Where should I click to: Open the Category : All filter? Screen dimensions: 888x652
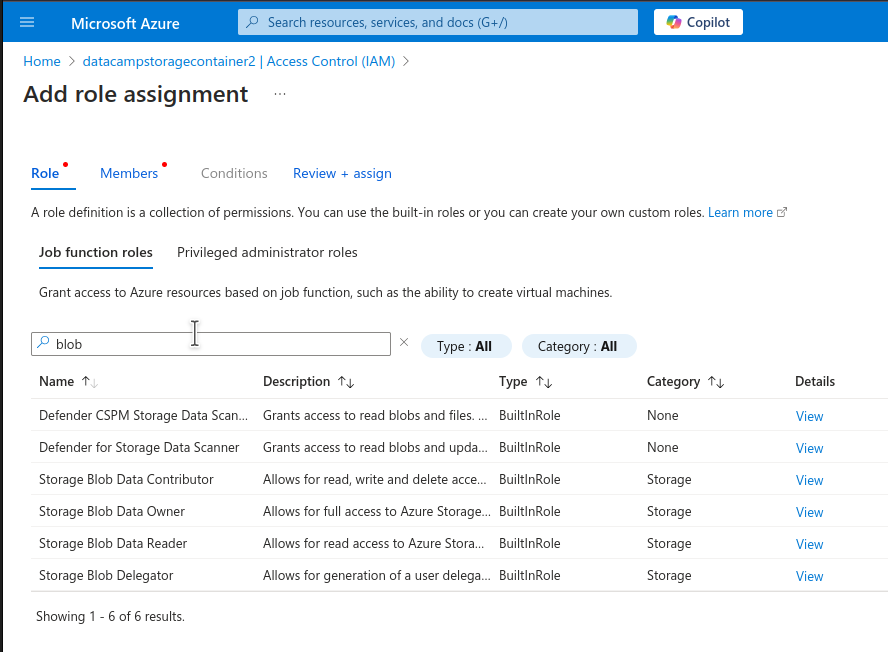coord(579,346)
